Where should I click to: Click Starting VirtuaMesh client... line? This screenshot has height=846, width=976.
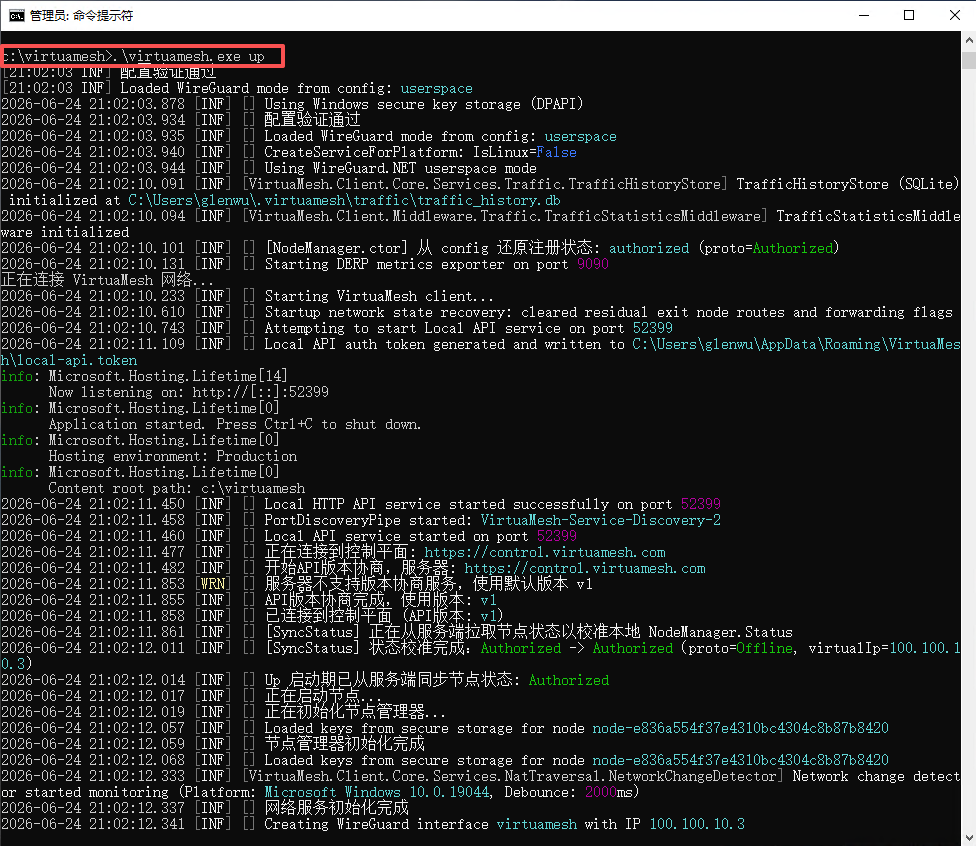tap(379, 296)
